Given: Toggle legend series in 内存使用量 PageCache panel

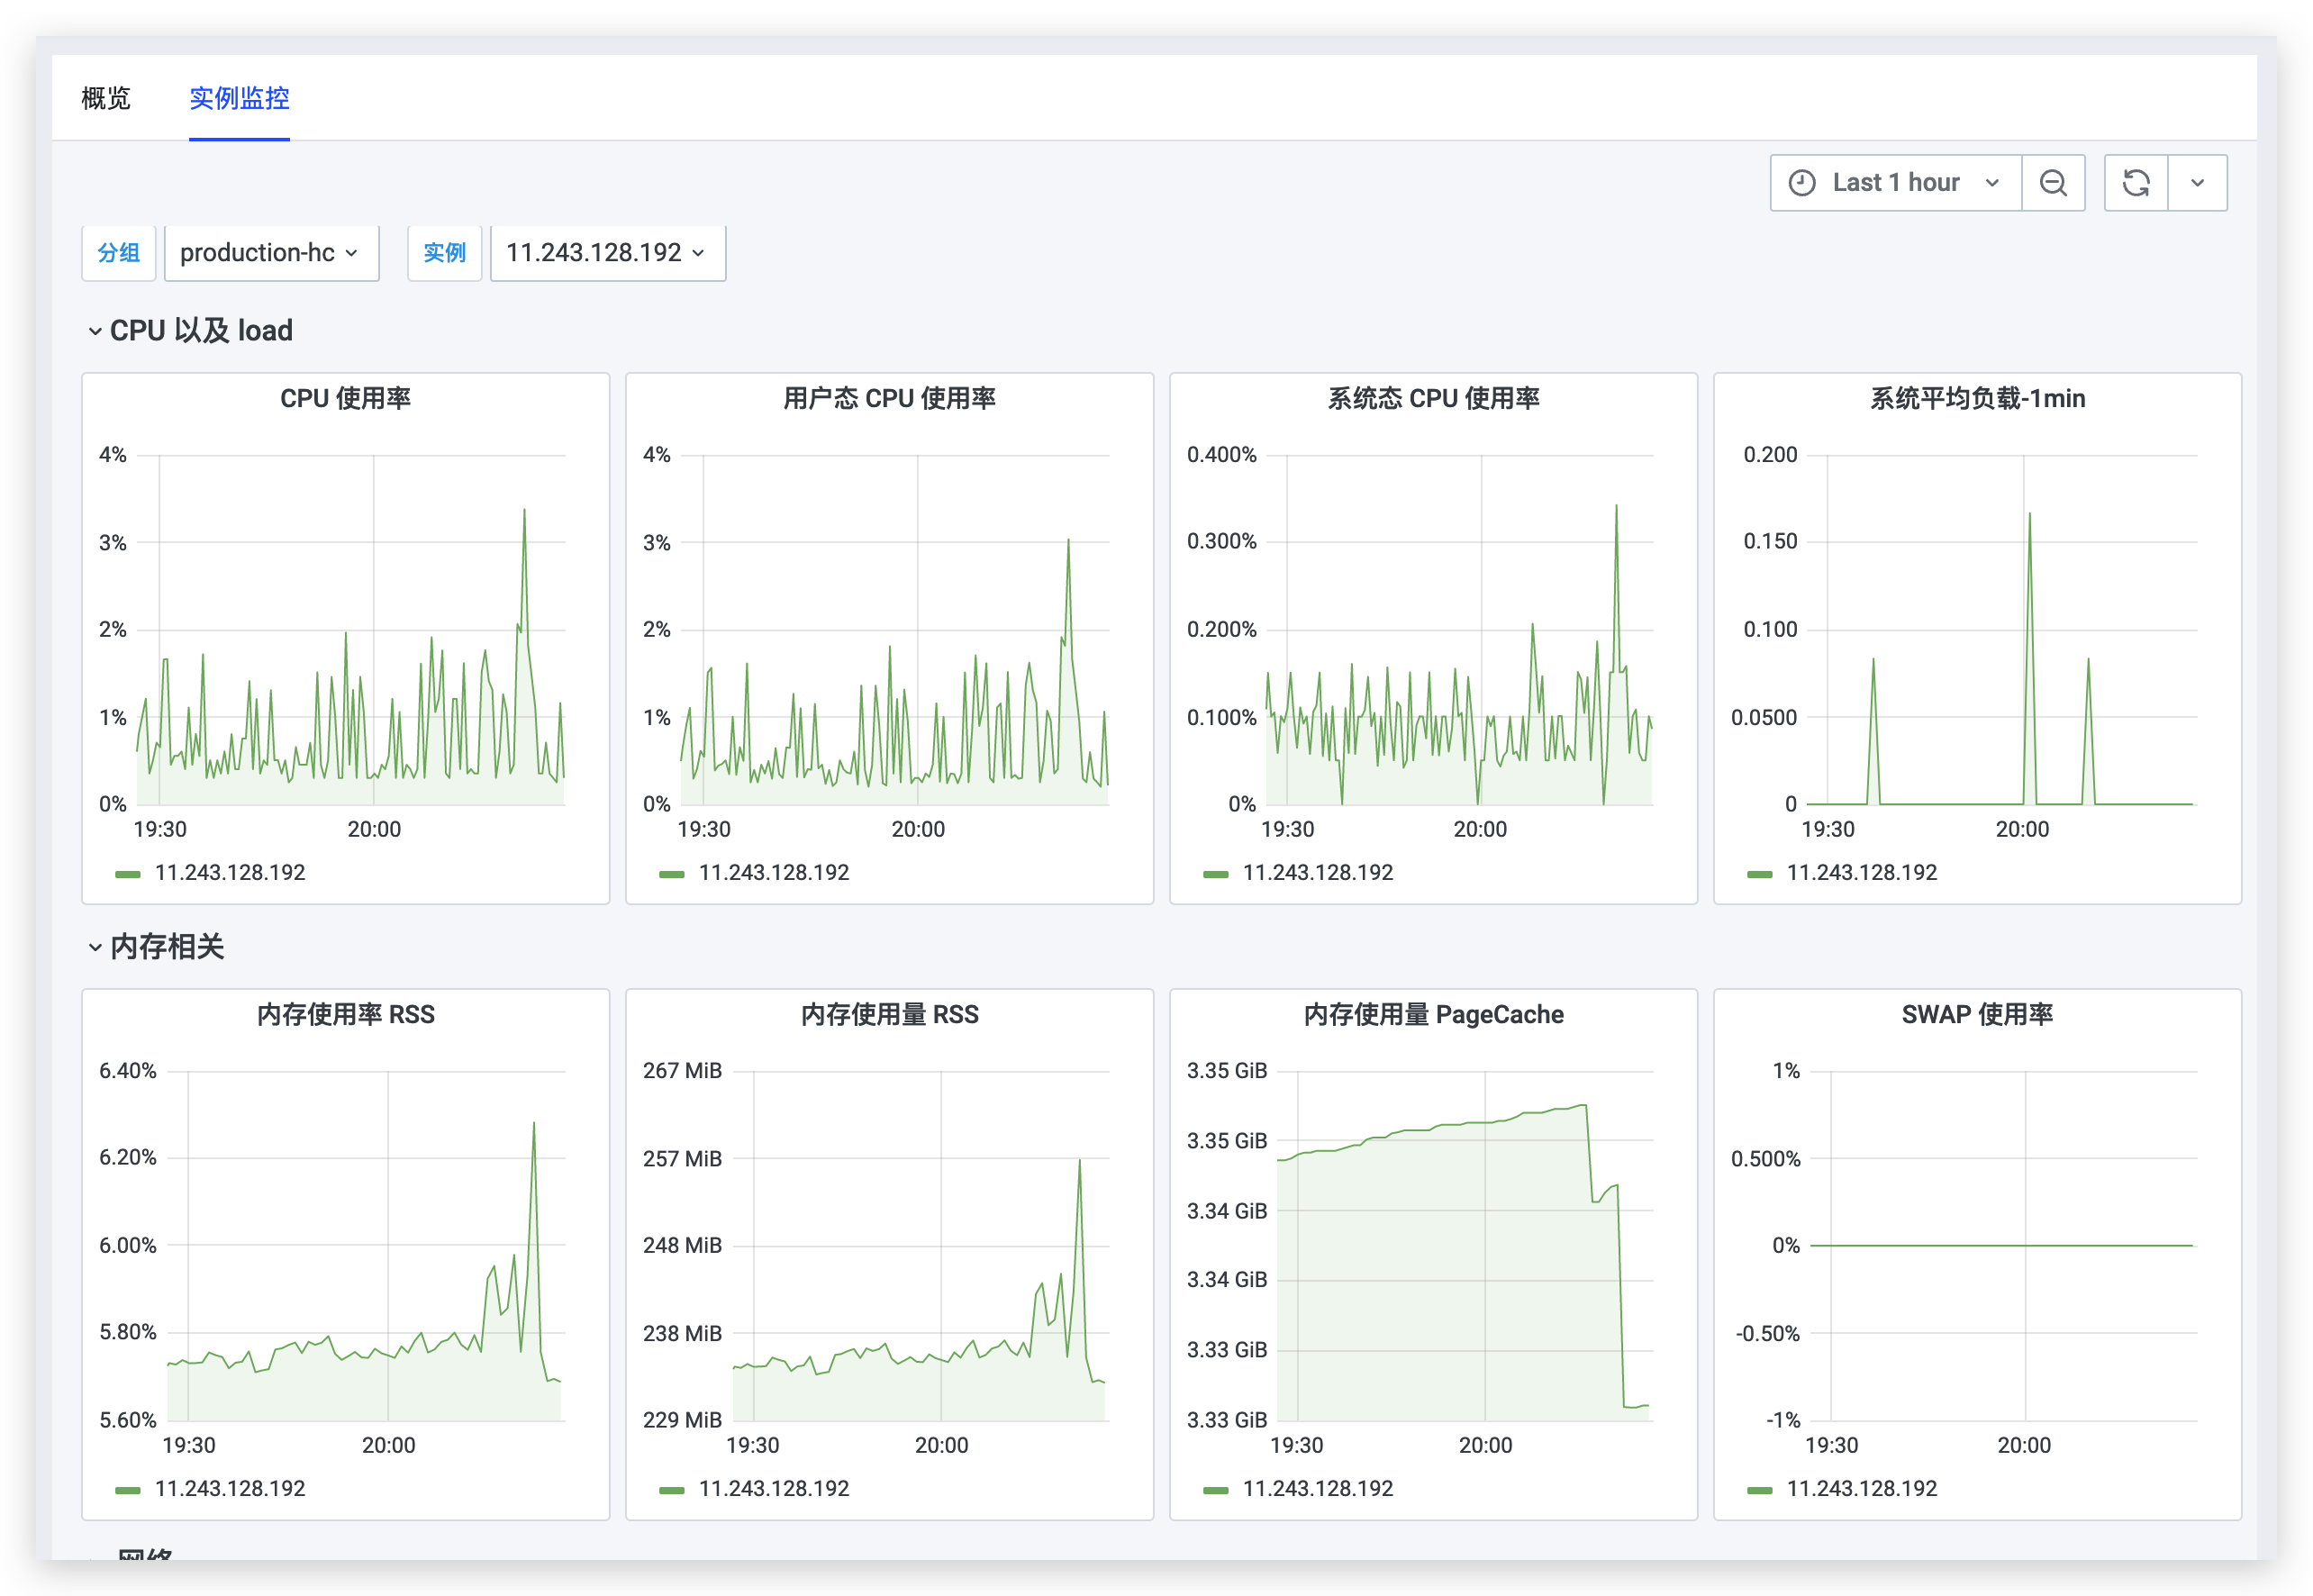Looking at the screenshot, I should (1317, 1489).
